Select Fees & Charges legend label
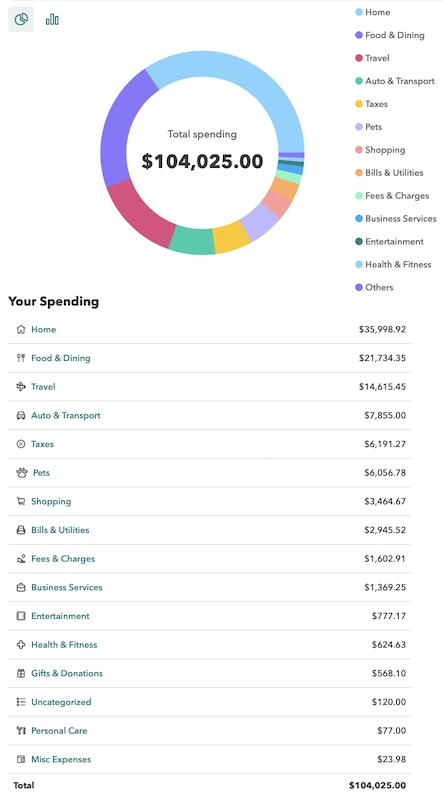This screenshot has height=800, width=443. point(397,195)
